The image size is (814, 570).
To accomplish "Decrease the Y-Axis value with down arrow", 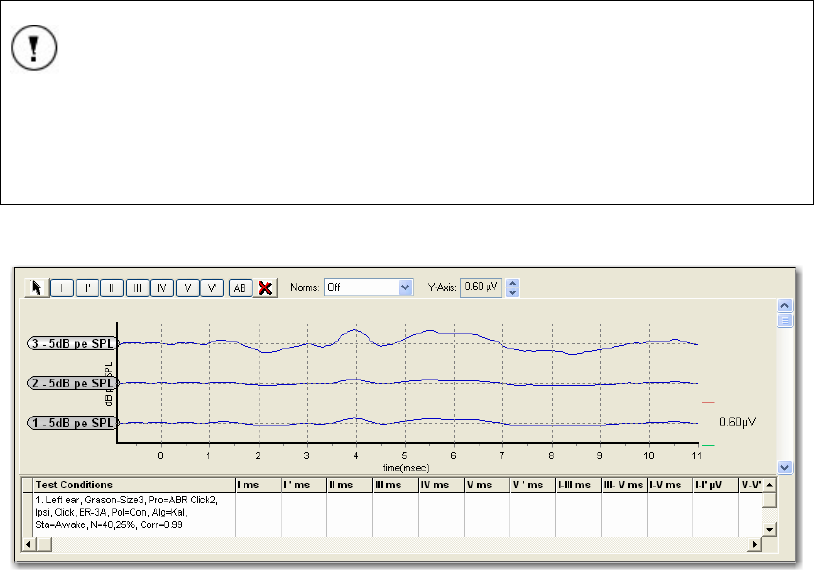I will coord(512,292).
